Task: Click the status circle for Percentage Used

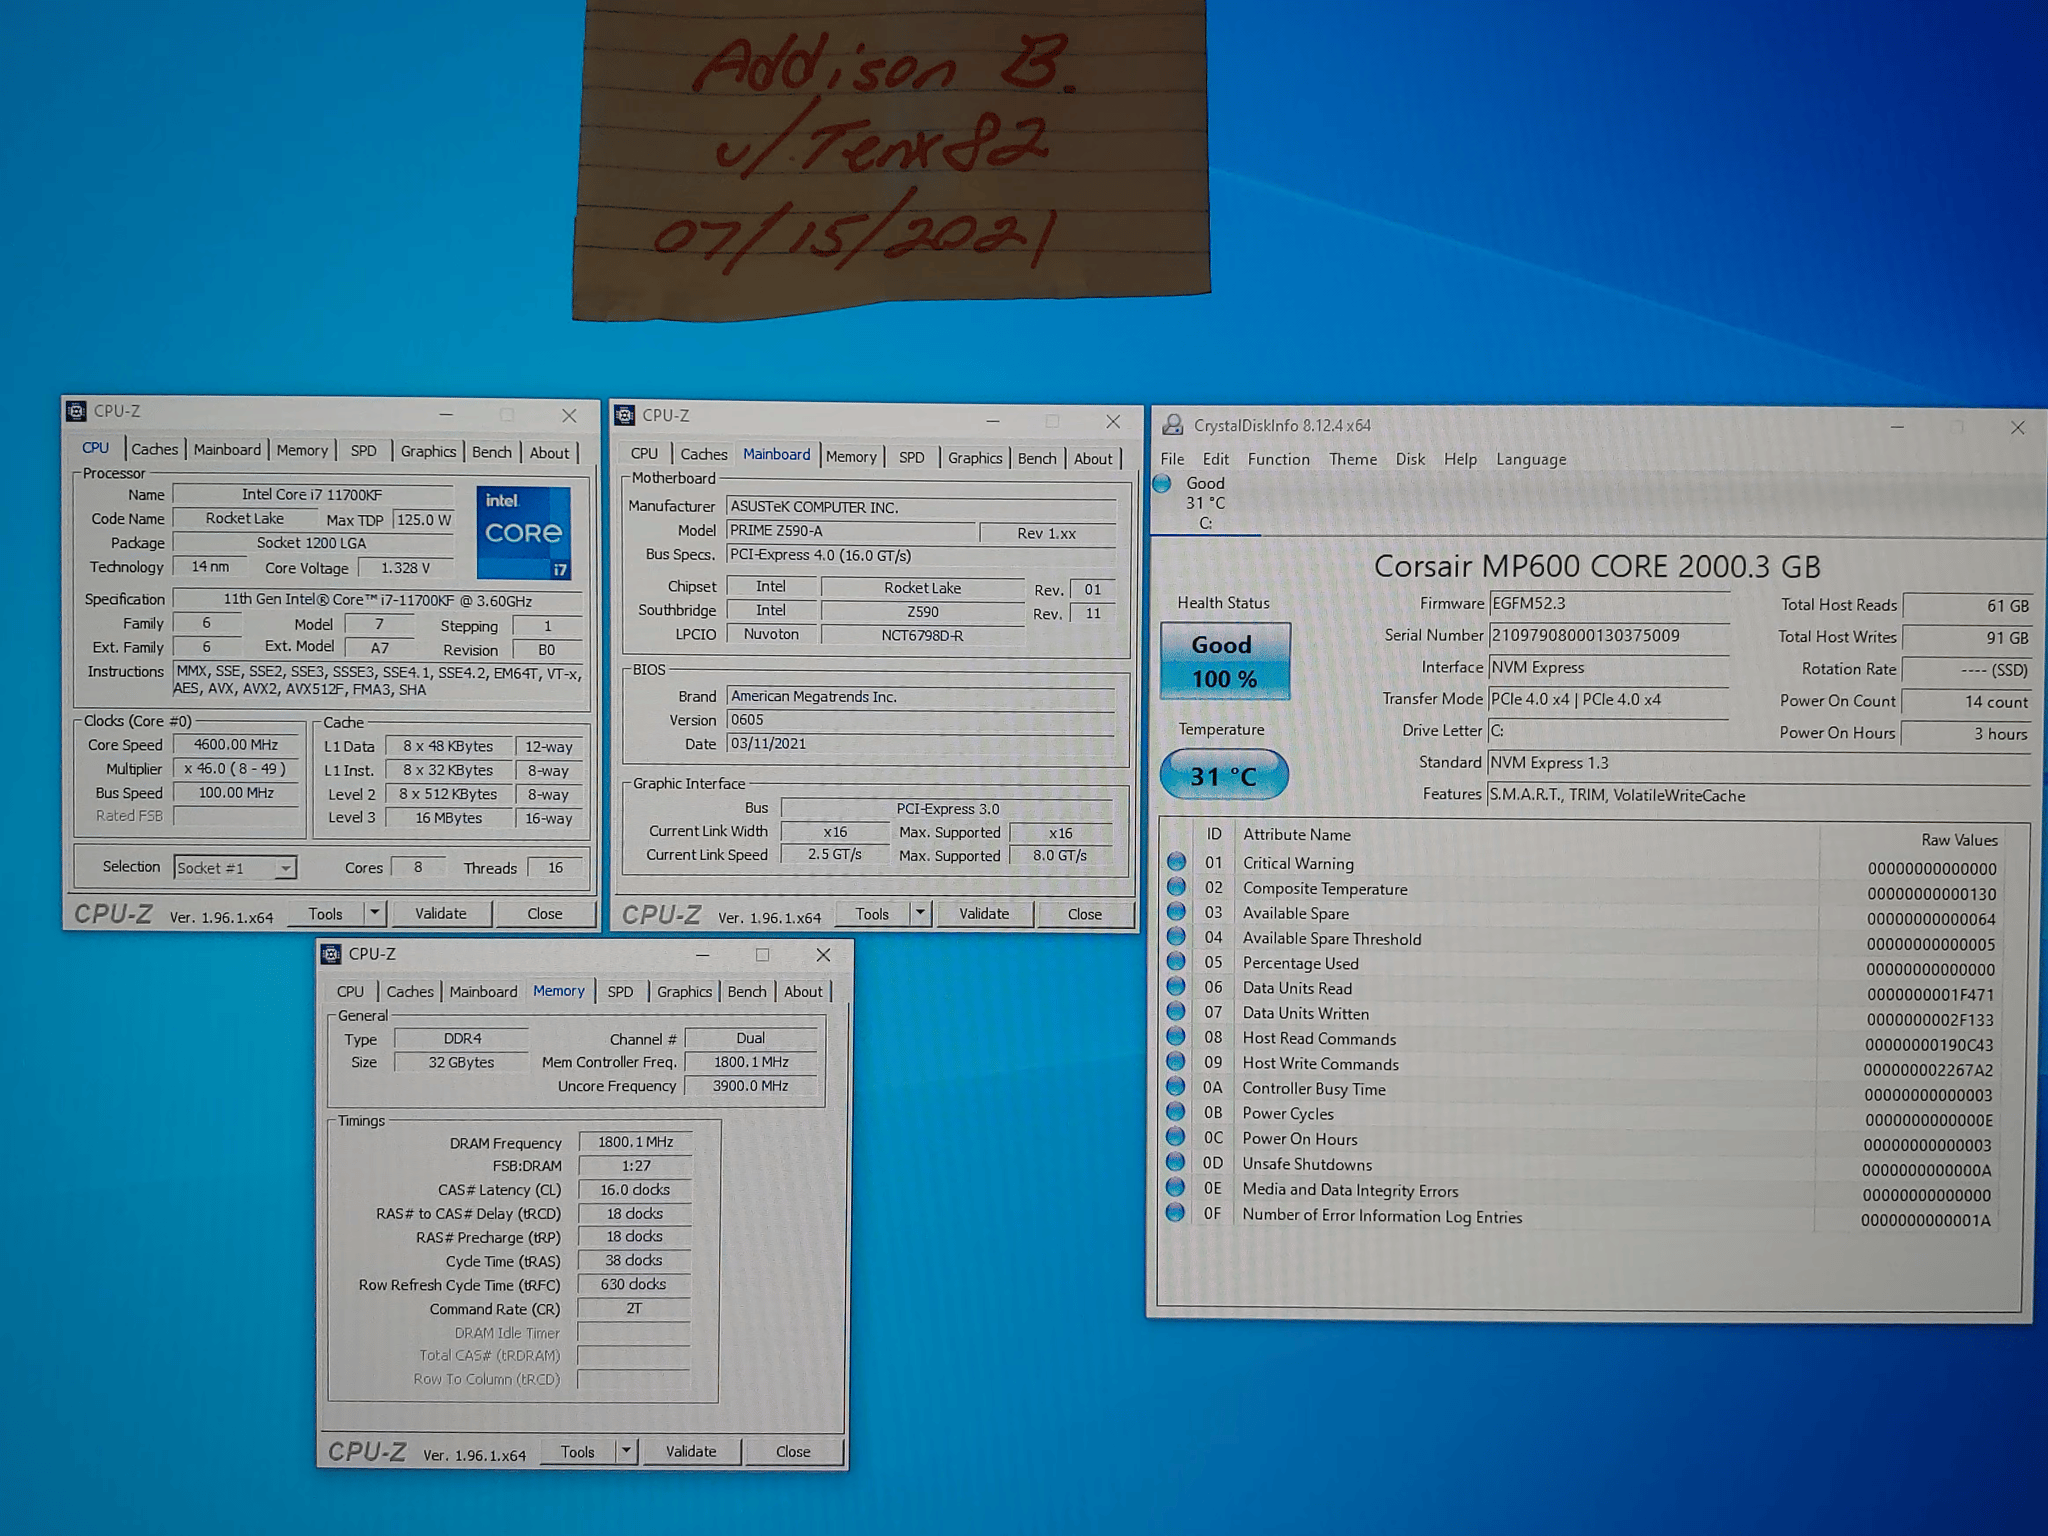Action: 1176,962
